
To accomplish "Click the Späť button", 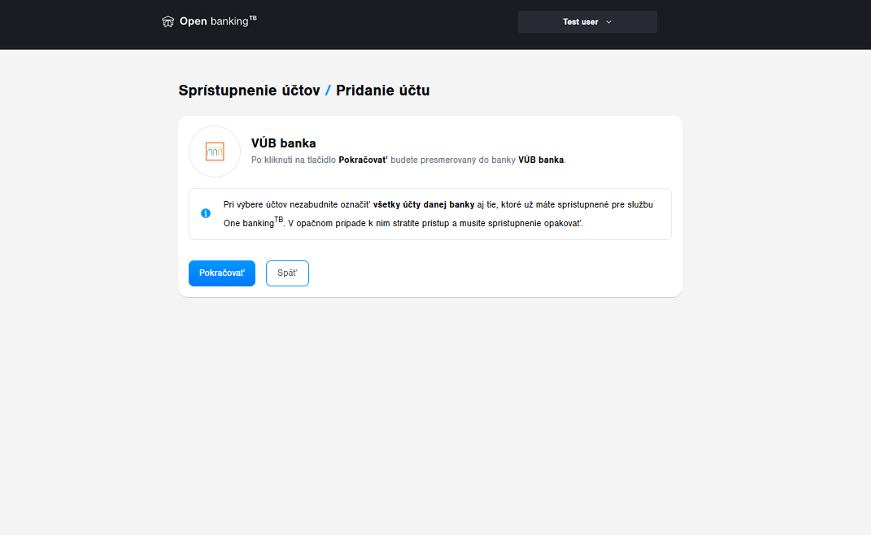I will point(287,273).
